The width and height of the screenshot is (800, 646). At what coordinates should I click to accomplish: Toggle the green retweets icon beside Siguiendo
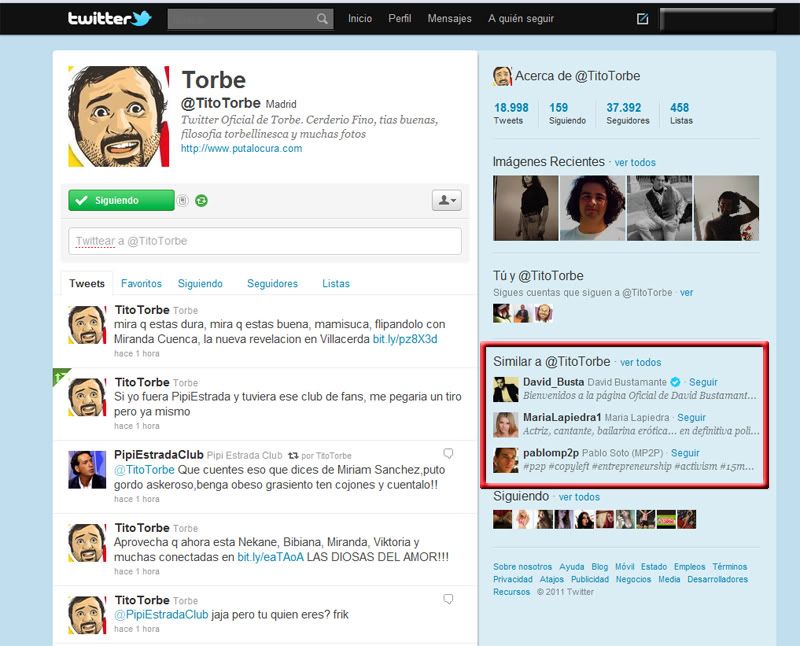[202, 201]
